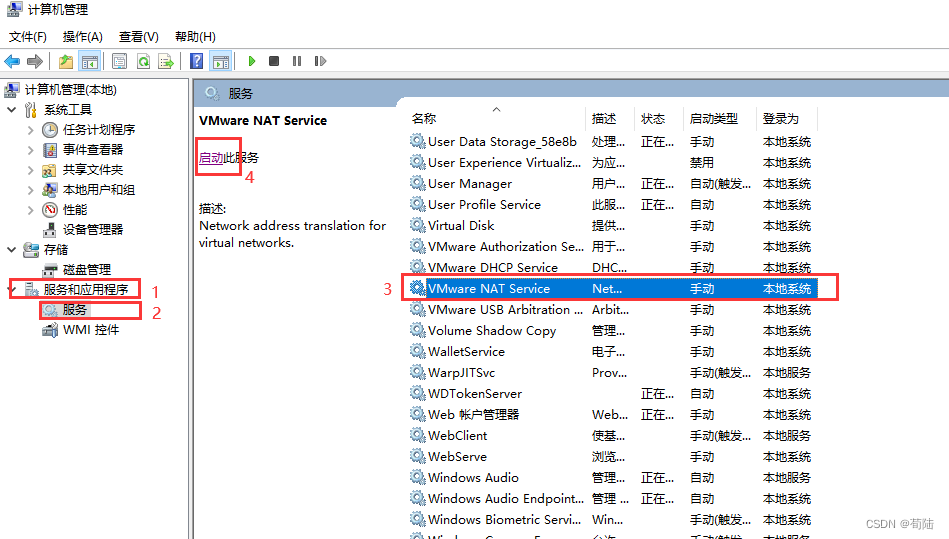Select 服务和应用程序 in the tree

85,290
